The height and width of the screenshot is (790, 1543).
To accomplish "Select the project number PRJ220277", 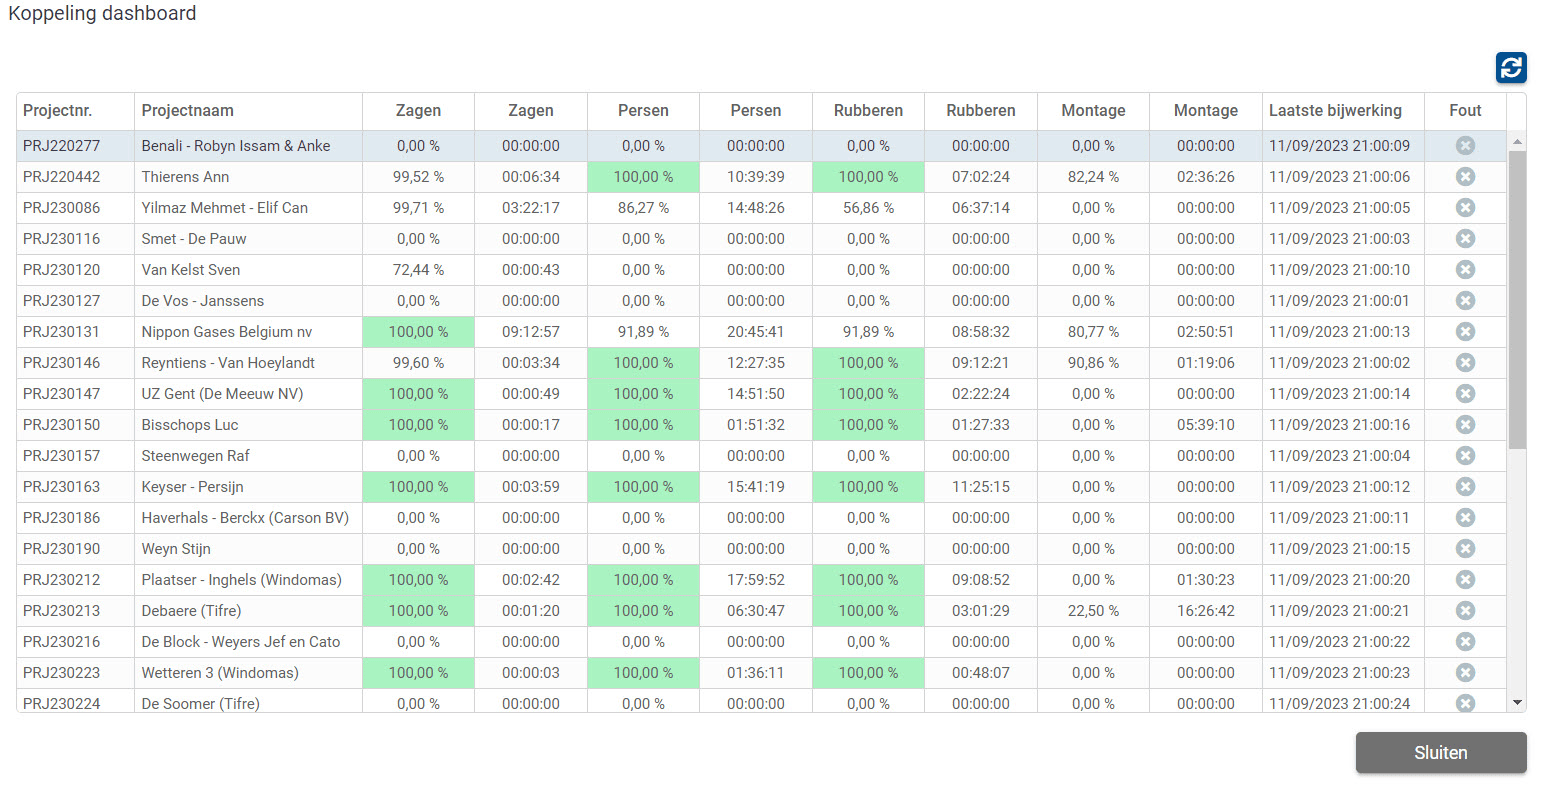I will tap(62, 146).
